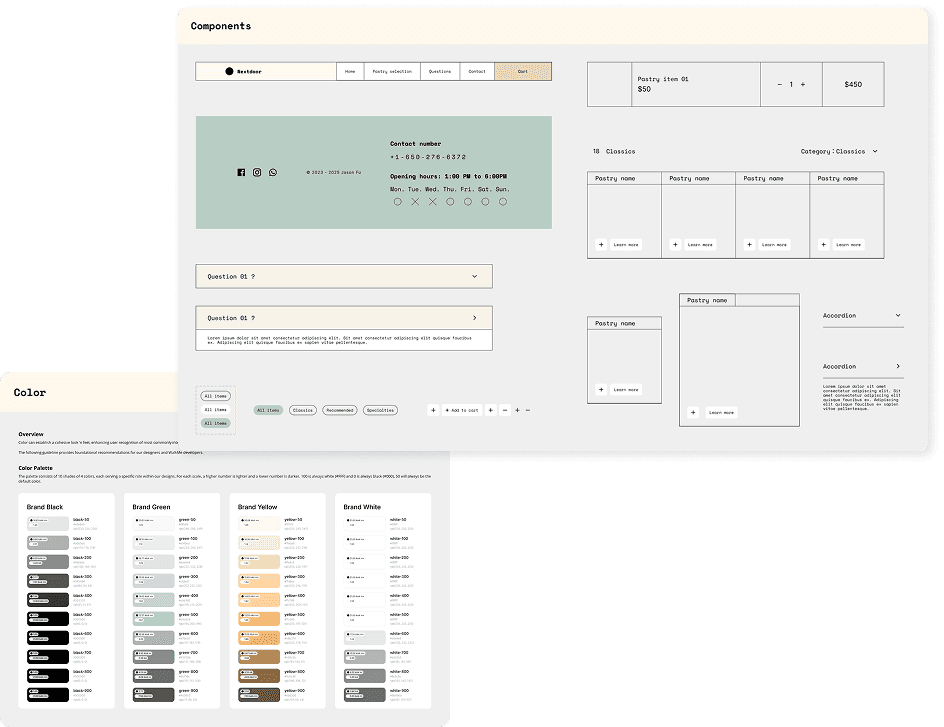944x727 pixels.
Task: Click plus icon on fourth card of four-card grid
Action: tap(824, 244)
